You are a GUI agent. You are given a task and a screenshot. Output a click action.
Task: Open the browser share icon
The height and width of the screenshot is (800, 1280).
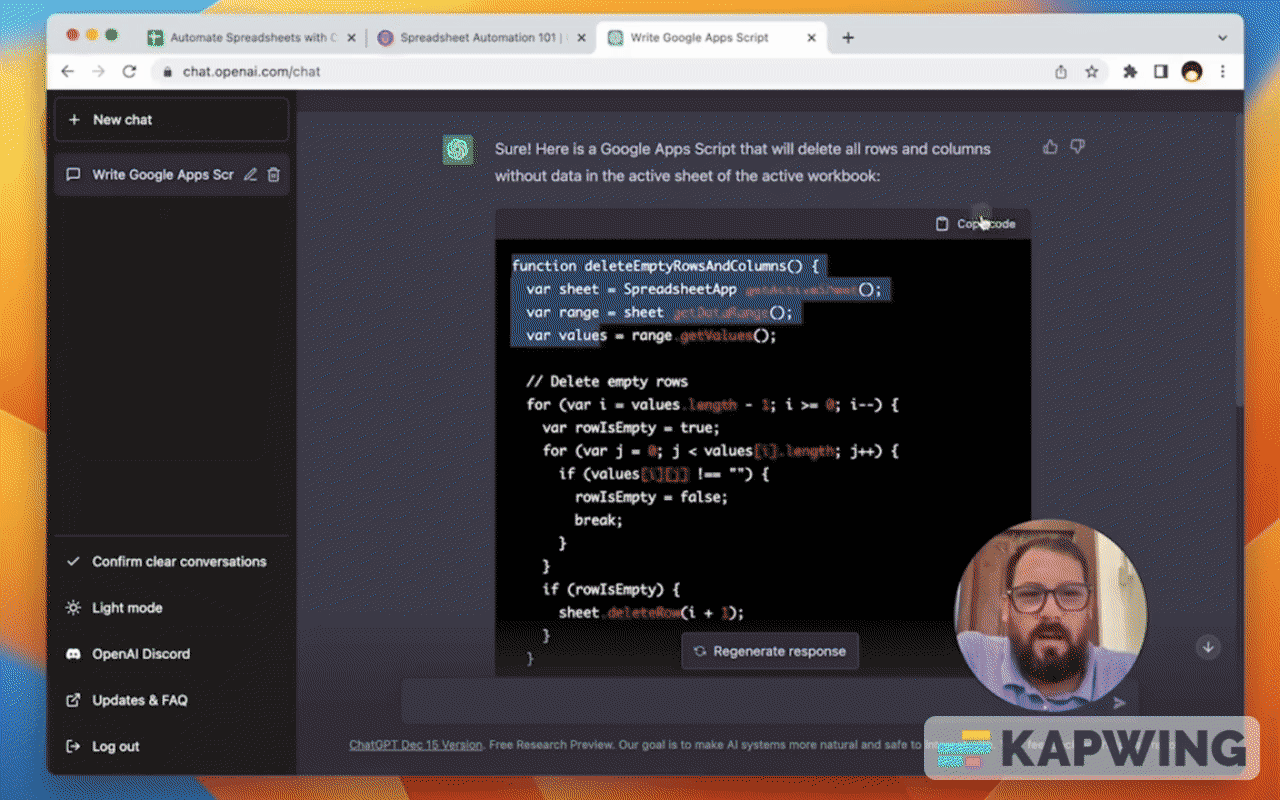point(1061,72)
